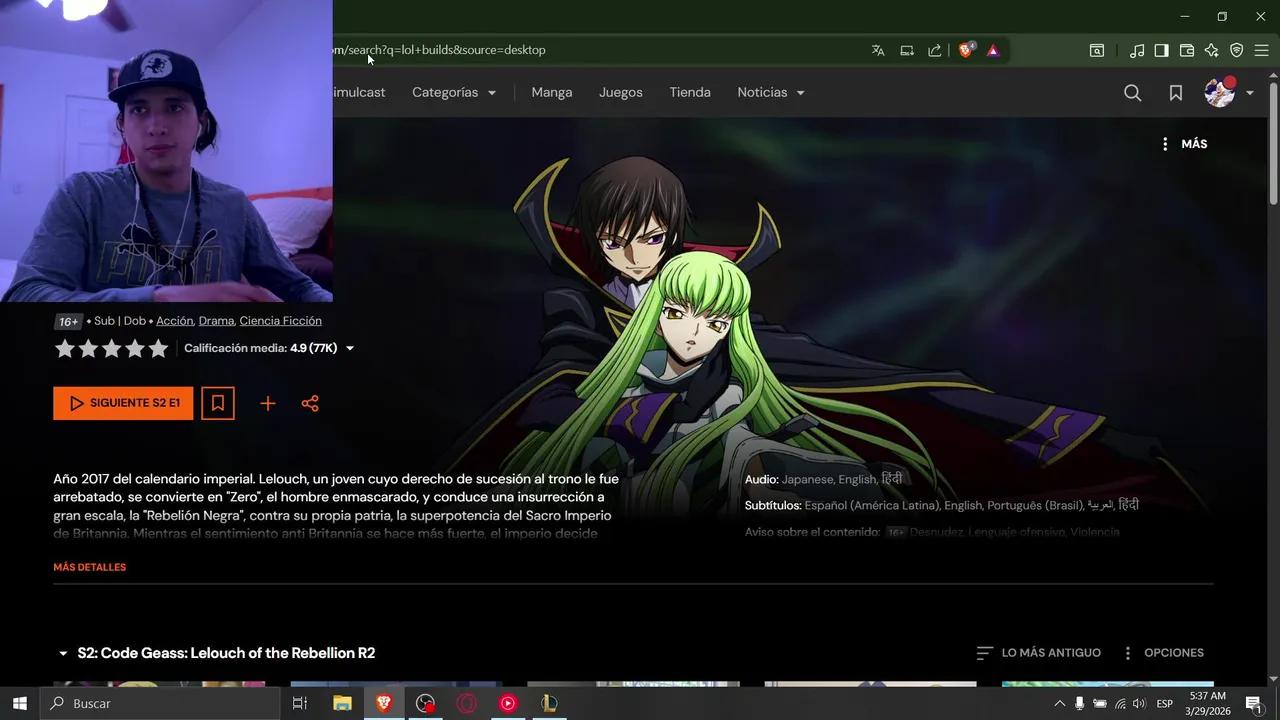Expand MÁS DETALLES below the synopsis

click(90, 567)
